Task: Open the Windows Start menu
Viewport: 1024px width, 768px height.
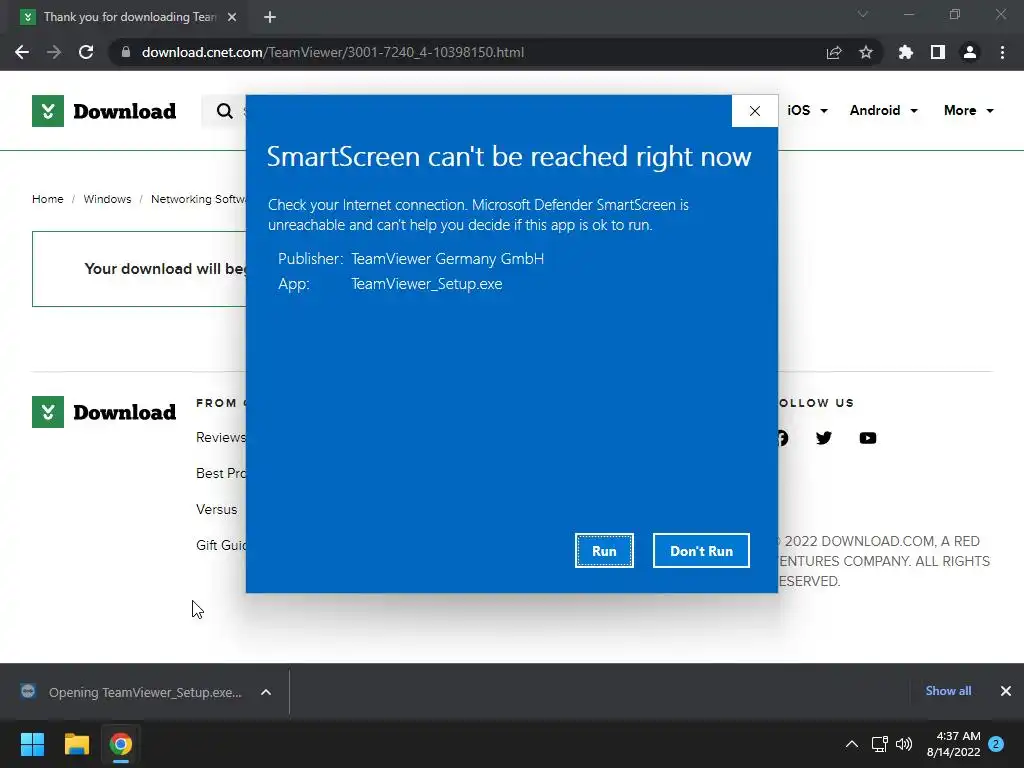Action: coord(32,744)
